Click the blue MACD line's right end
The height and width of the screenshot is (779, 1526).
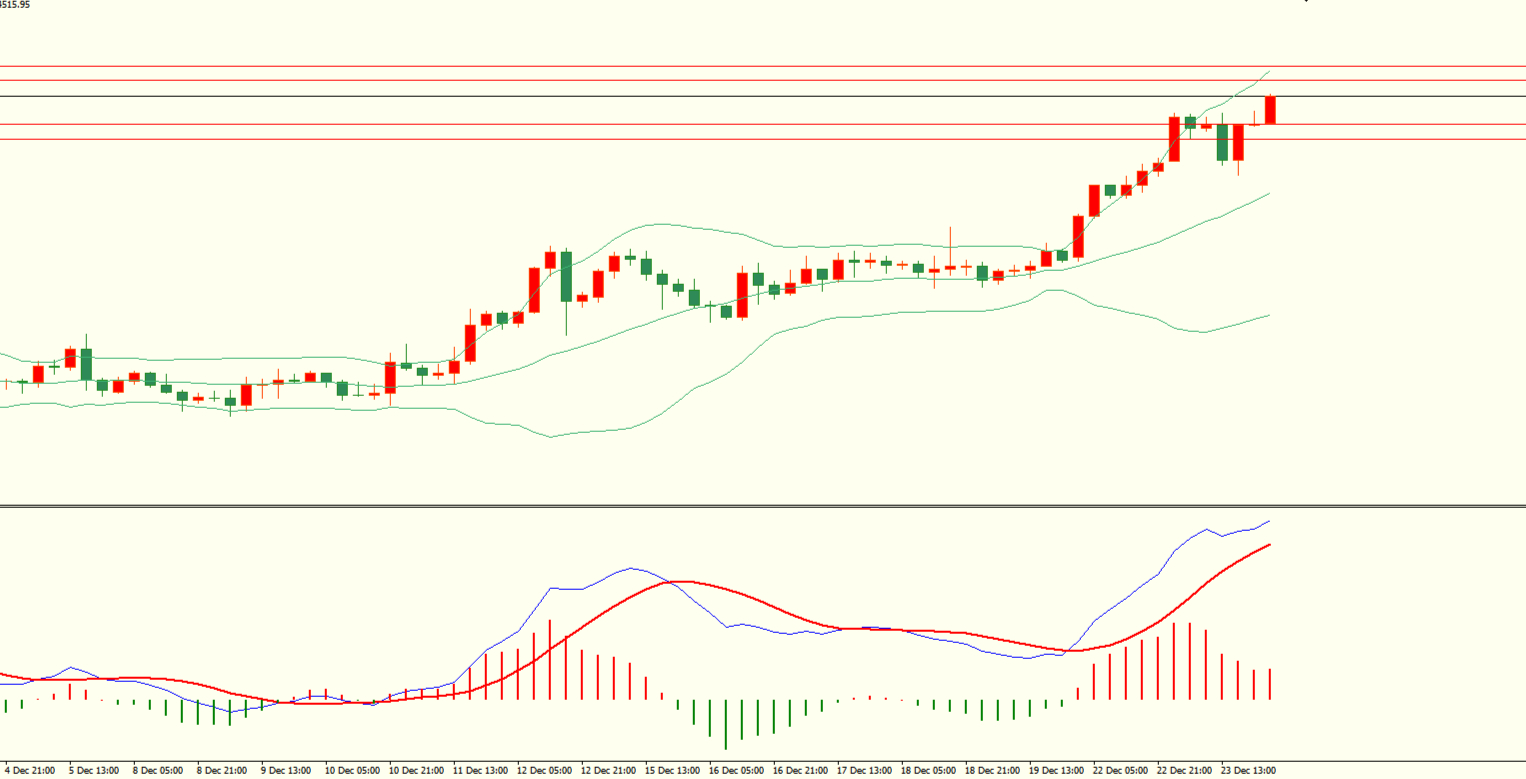coord(1268,521)
